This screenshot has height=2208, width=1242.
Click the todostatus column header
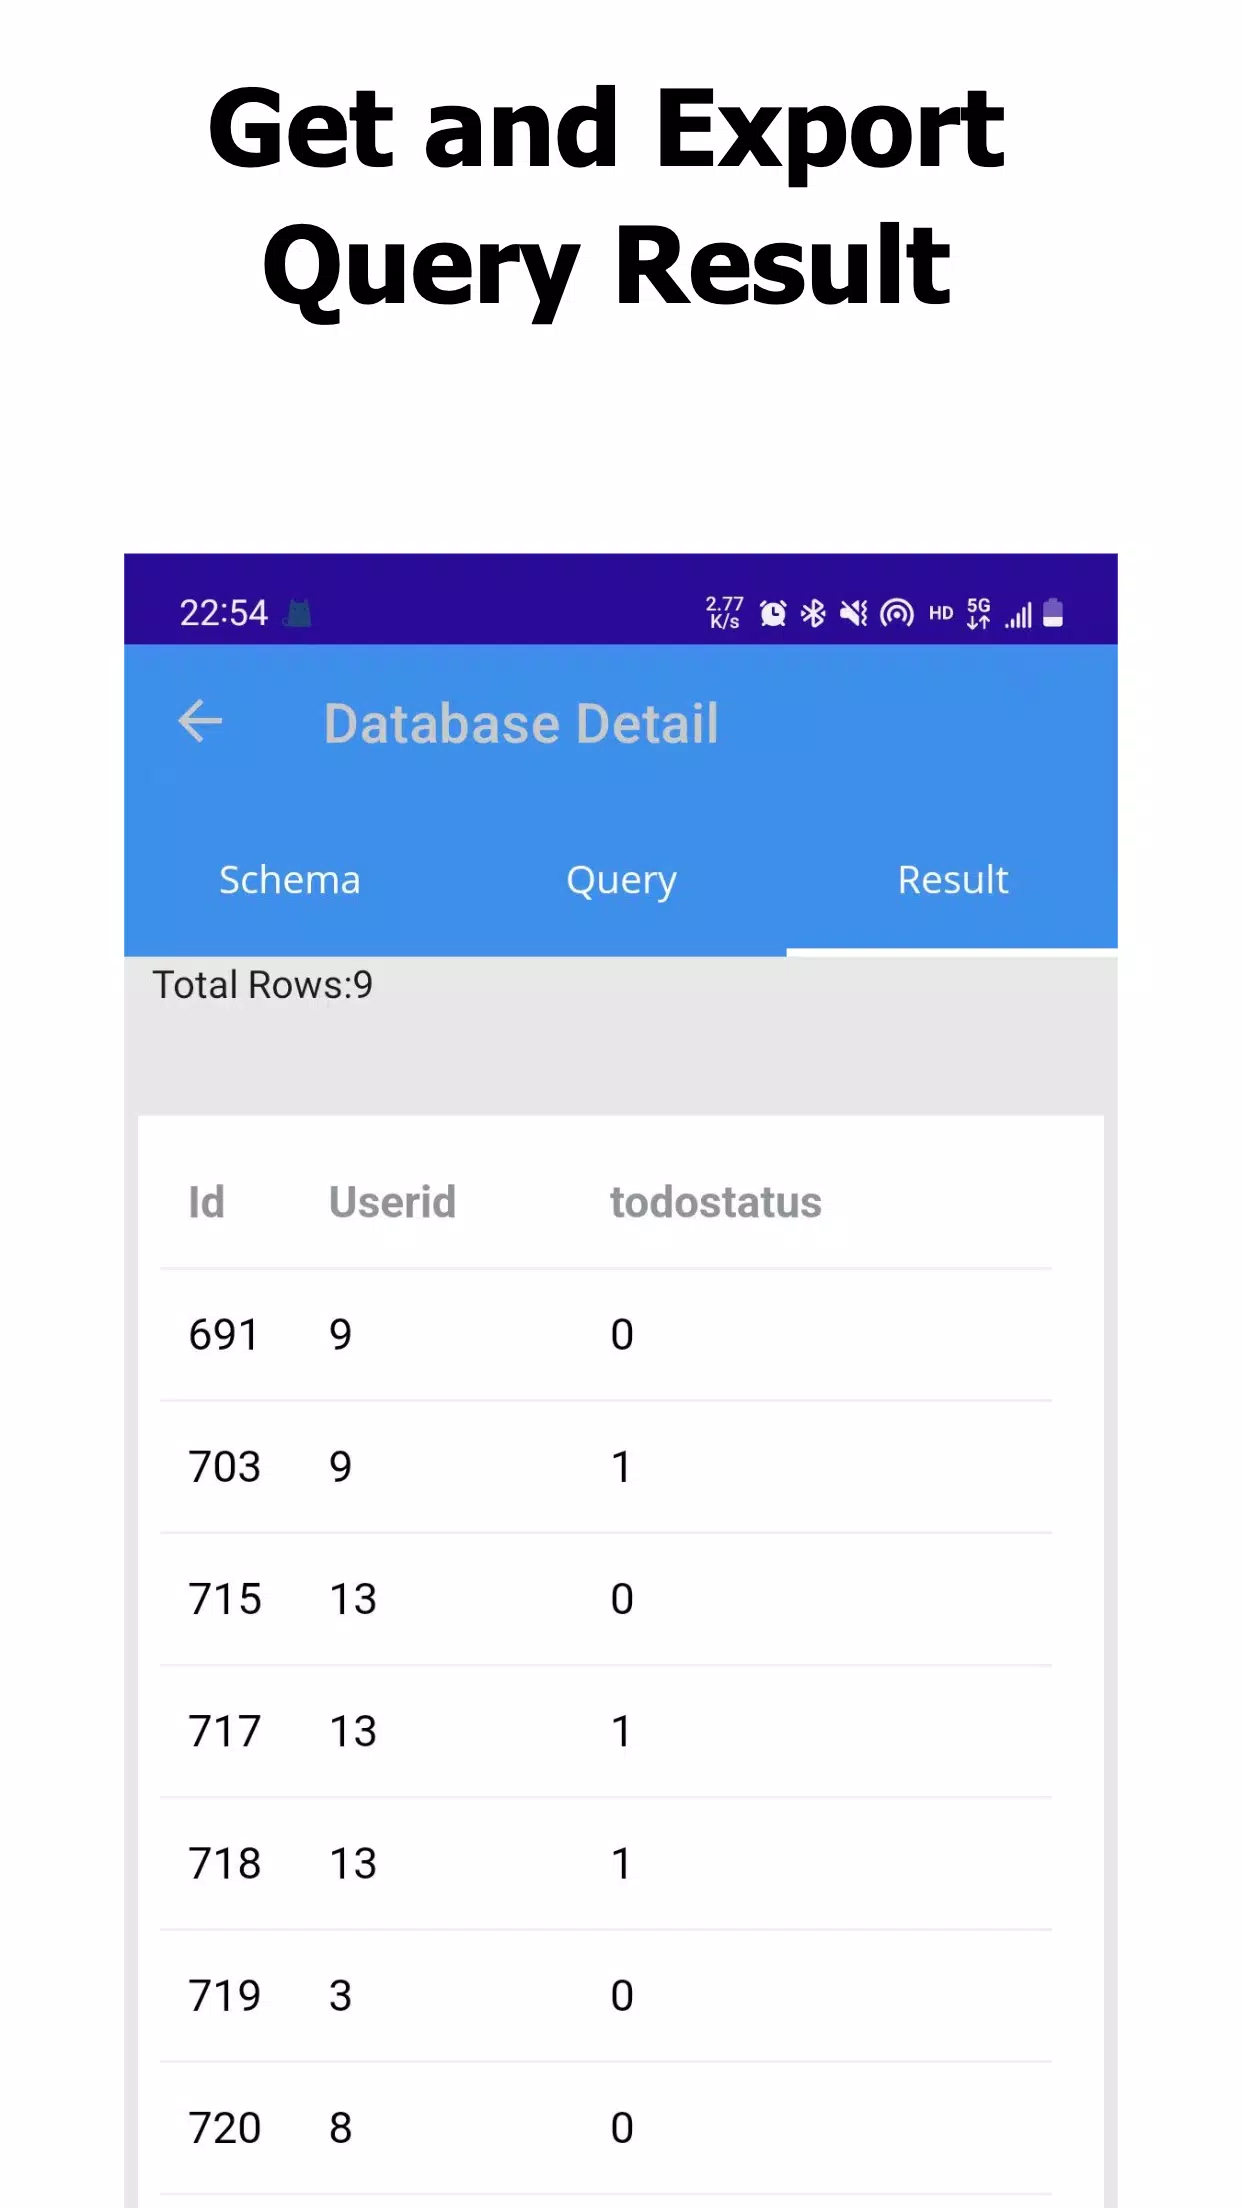pyautogui.click(x=716, y=1202)
